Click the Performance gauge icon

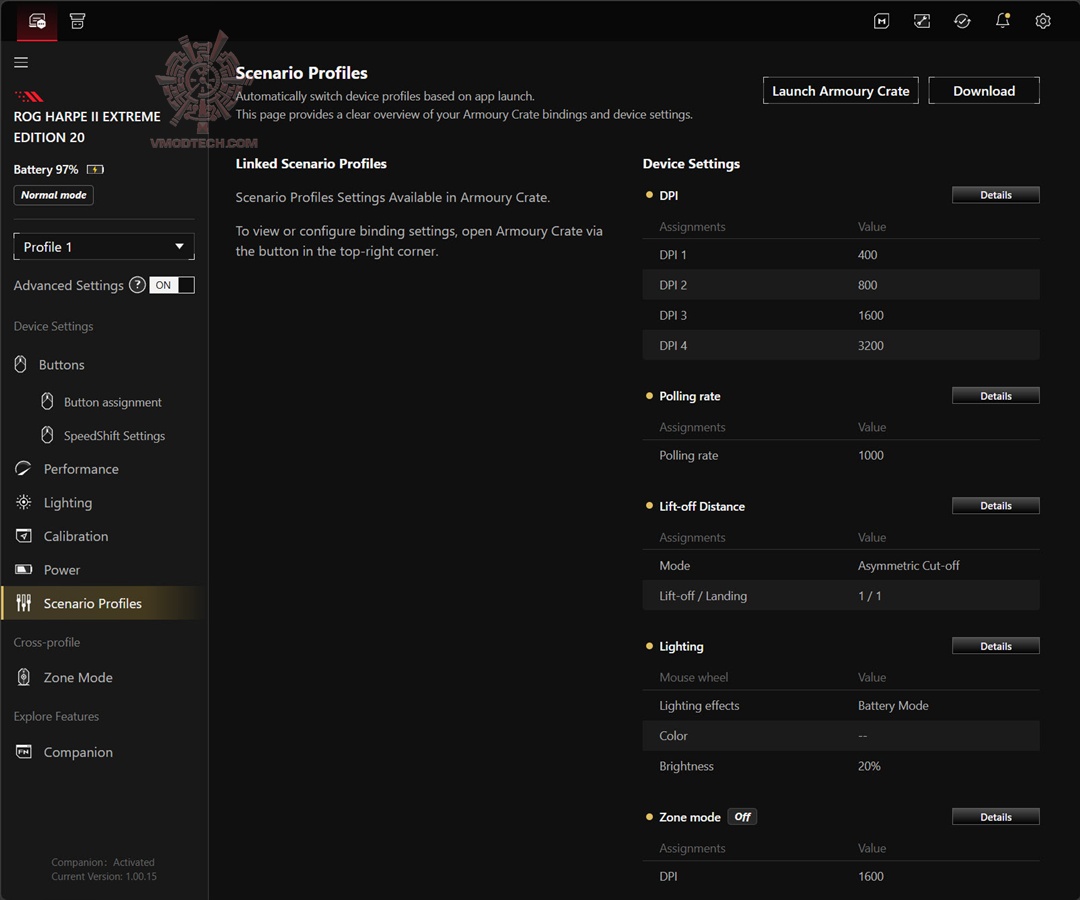tap(23, 469)
